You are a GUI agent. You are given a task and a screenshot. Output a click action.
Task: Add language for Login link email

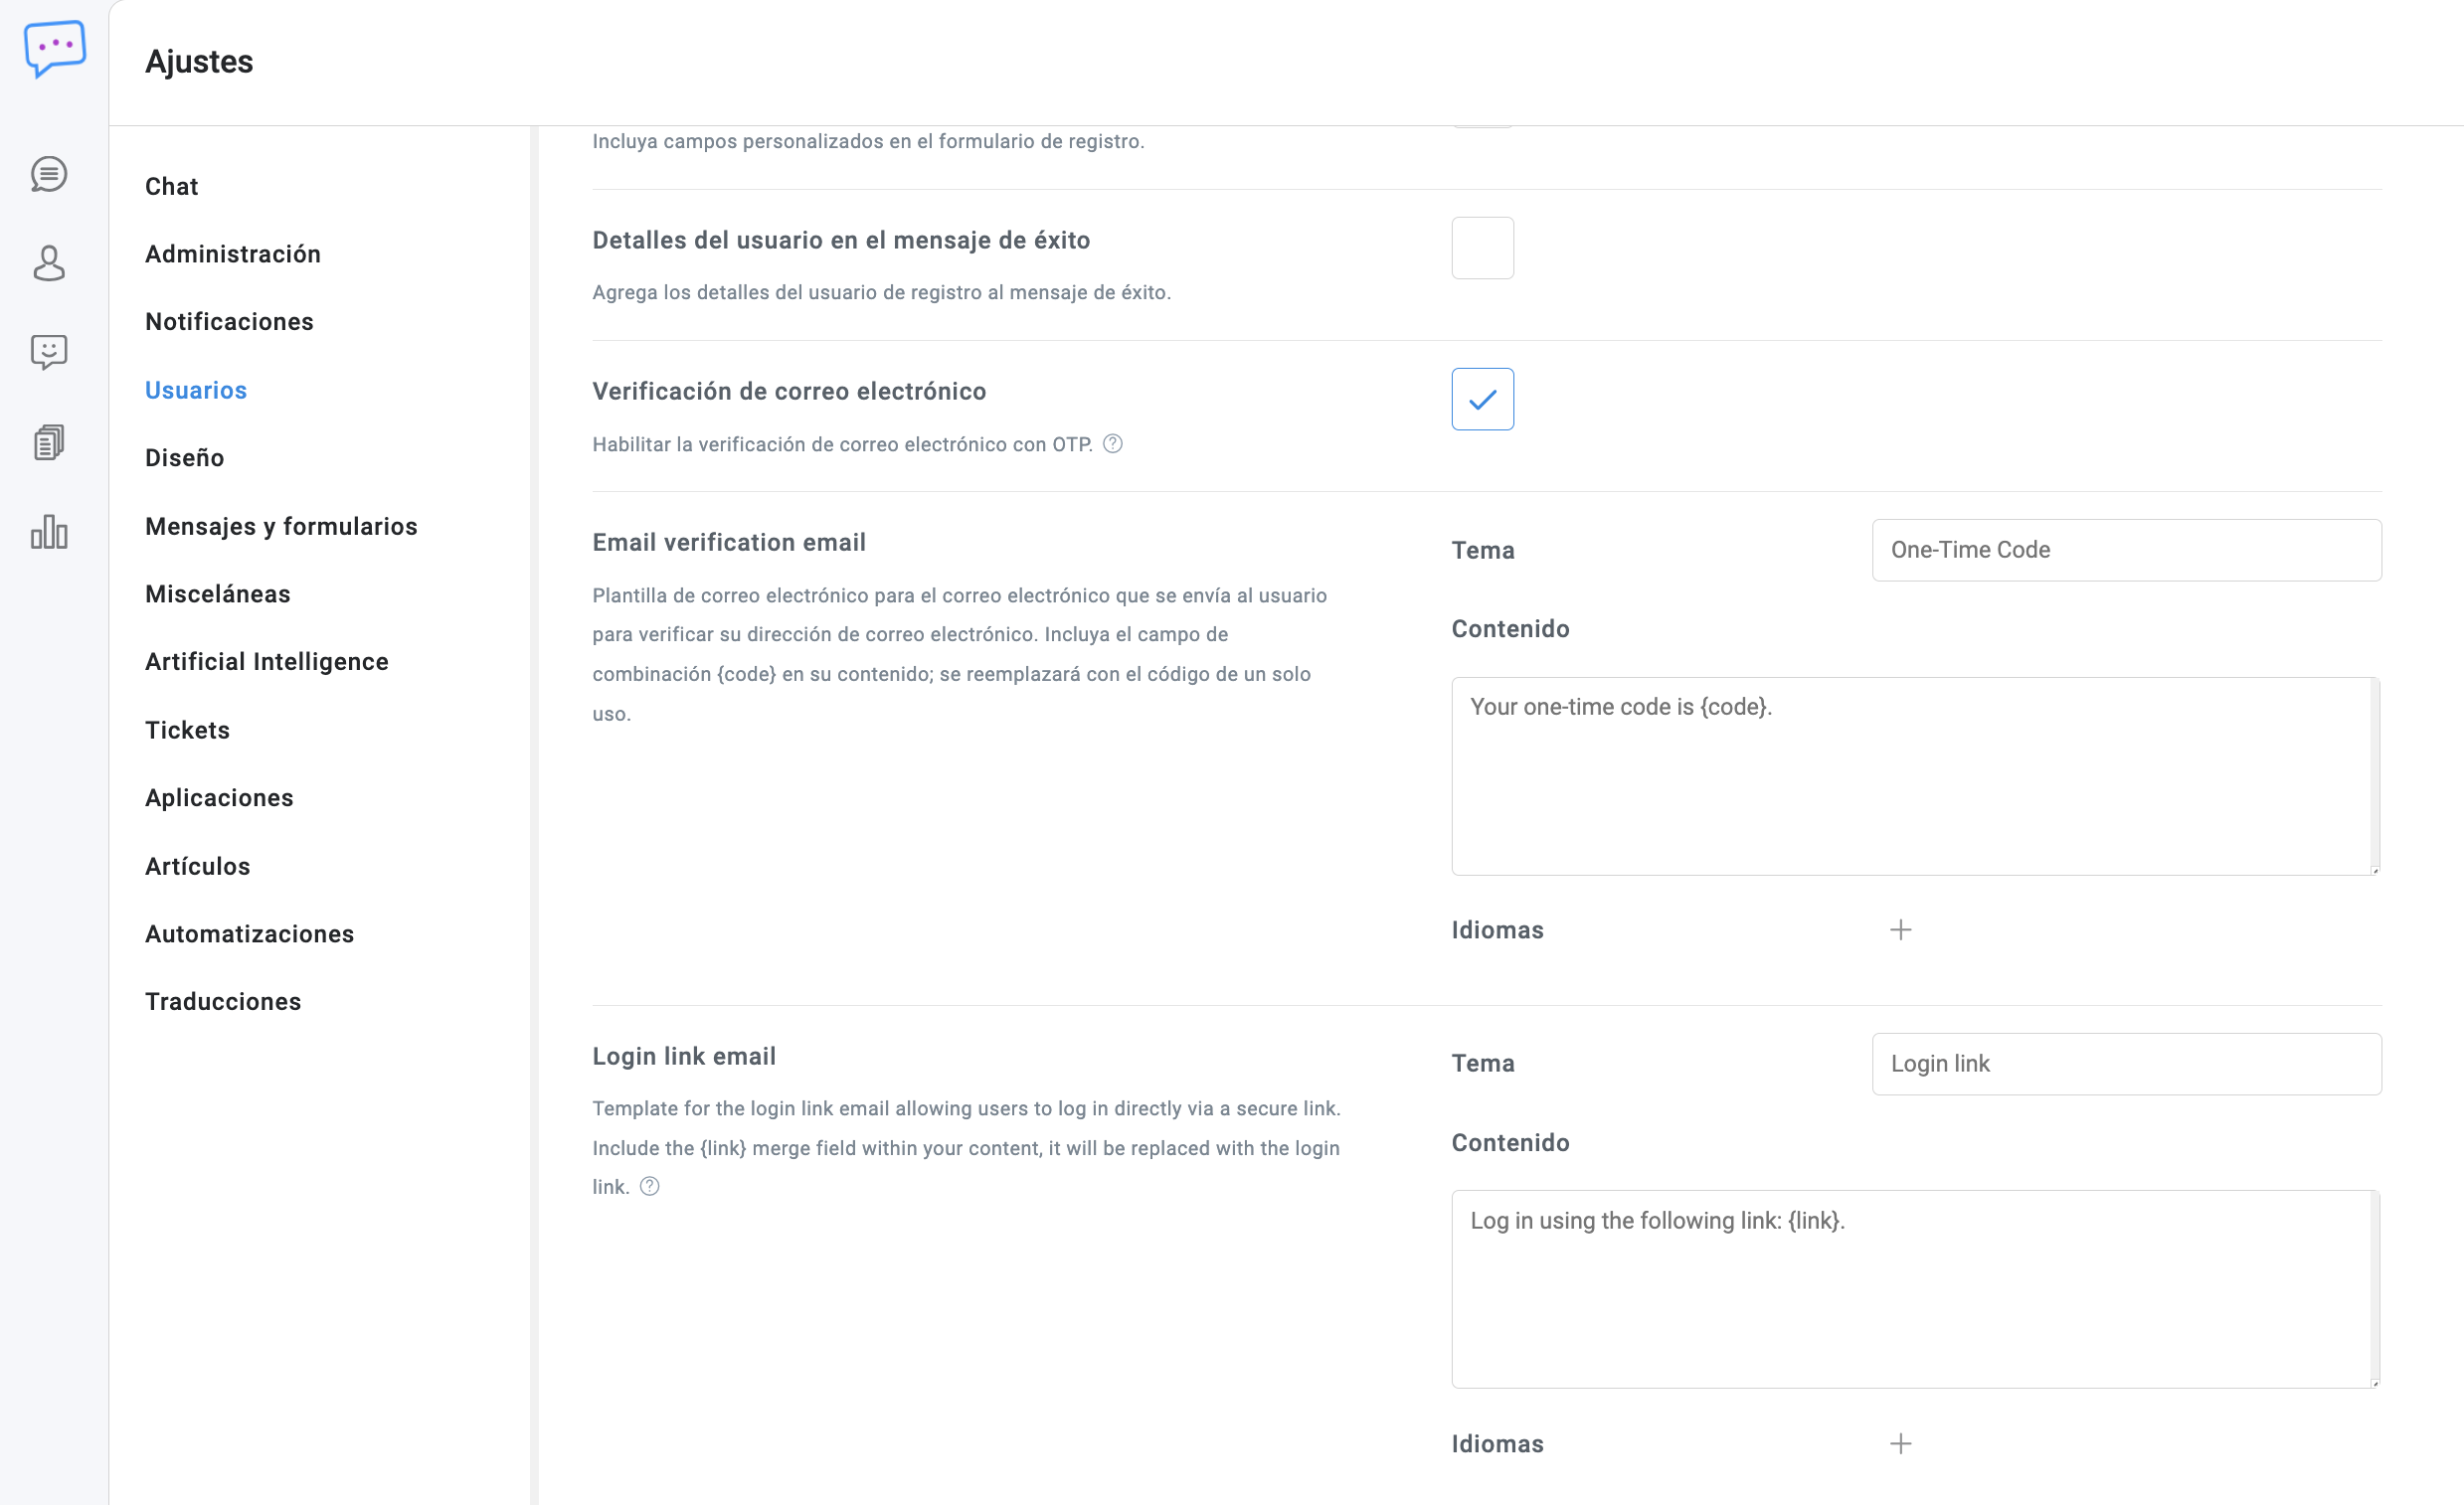(x=1900, y=1444)
